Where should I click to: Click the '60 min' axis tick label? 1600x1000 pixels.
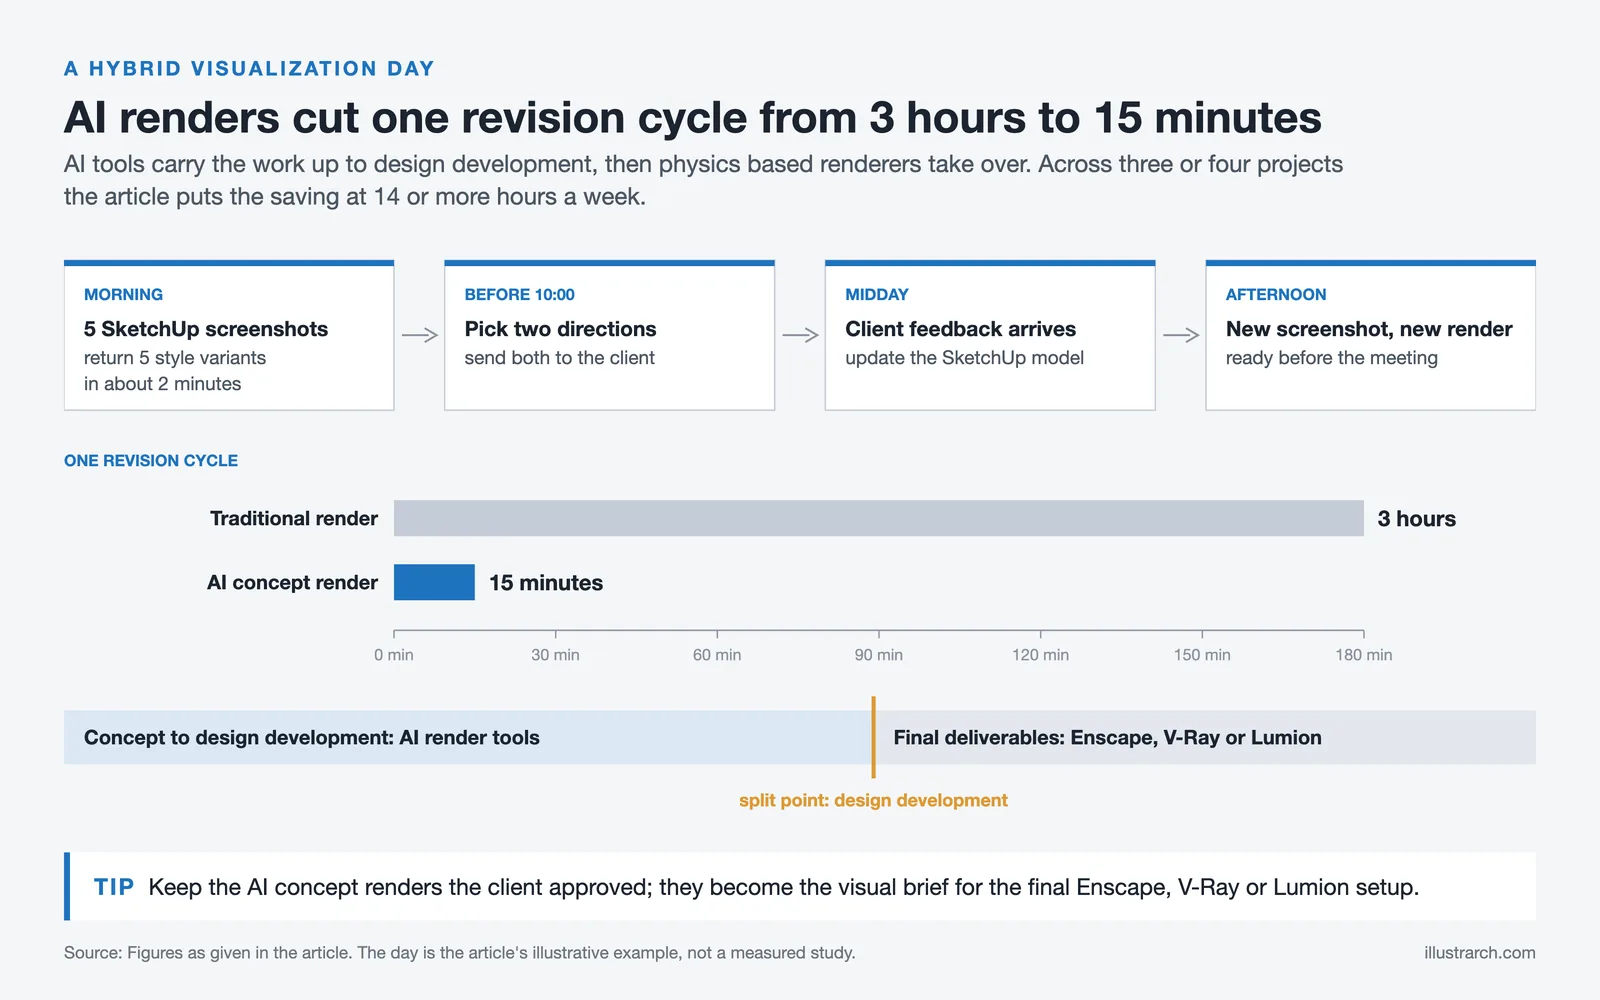pyautogui.click(x=717, y=655)
